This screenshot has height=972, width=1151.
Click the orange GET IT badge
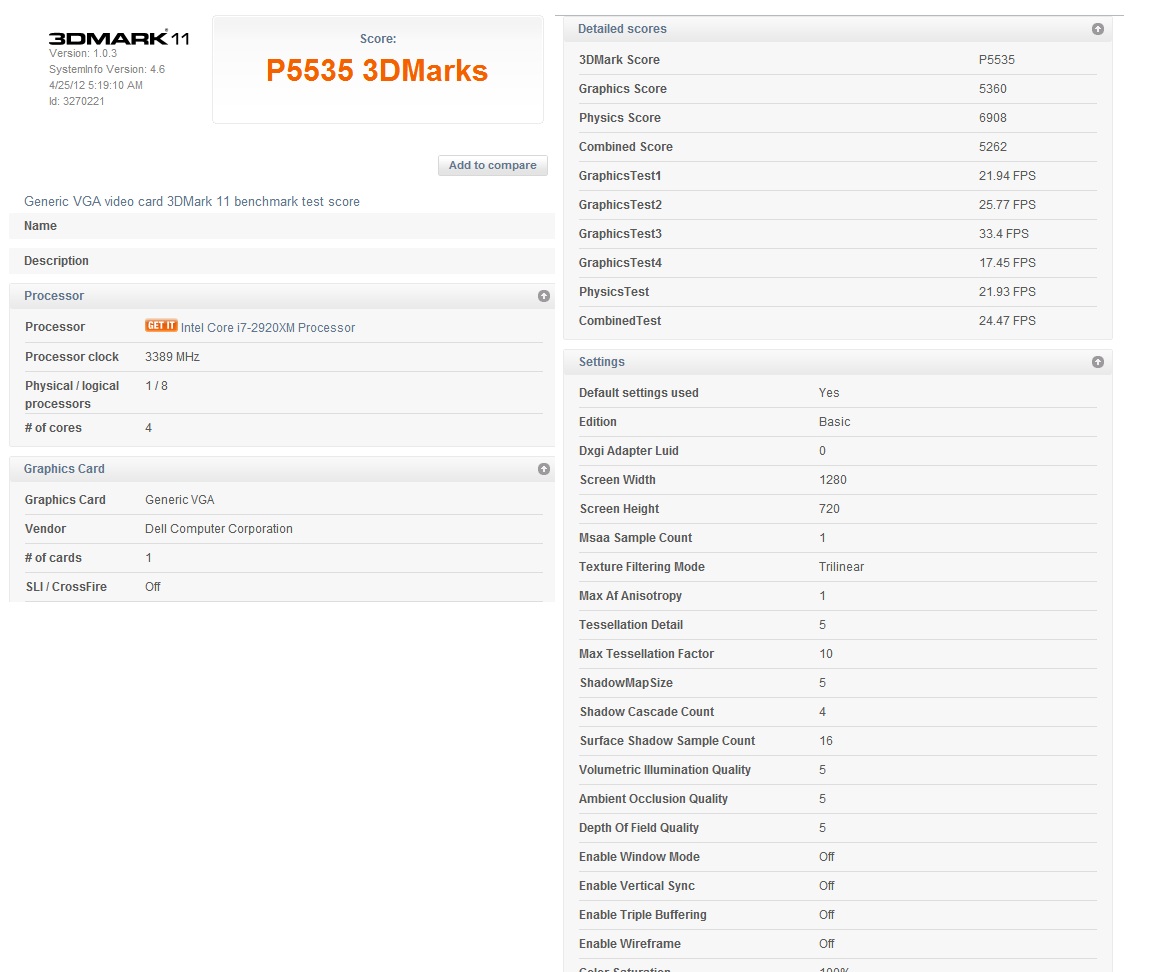pos(161,325)
